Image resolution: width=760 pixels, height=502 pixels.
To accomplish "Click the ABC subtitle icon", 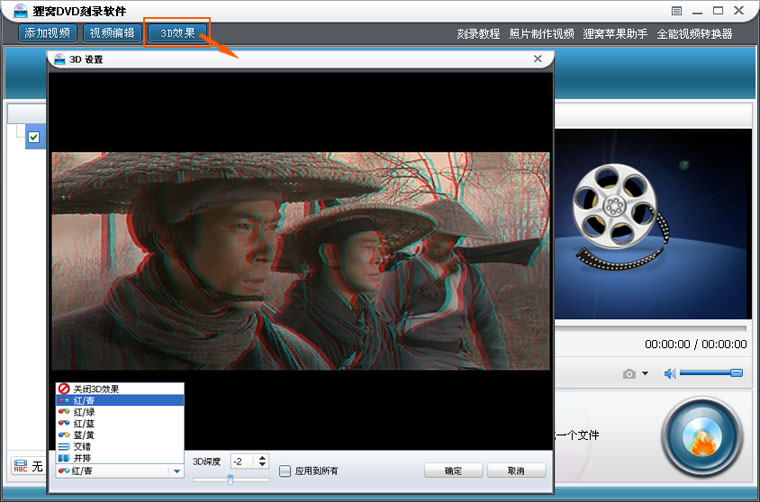I will click(20, 466).
